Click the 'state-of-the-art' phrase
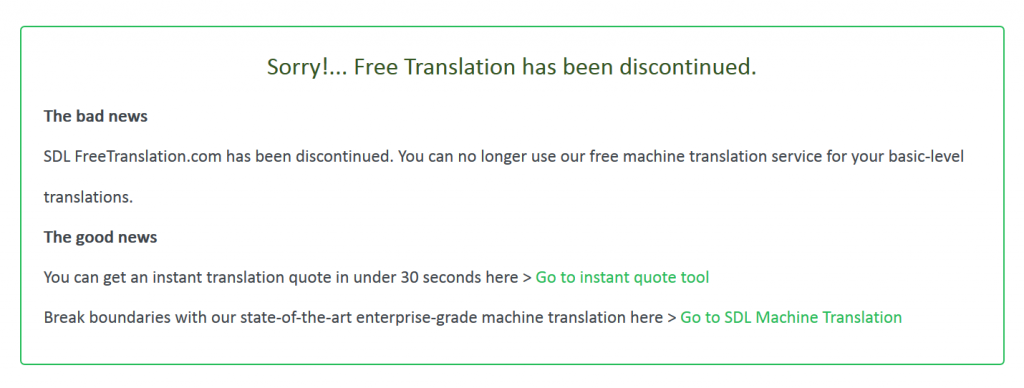Image resolution: width=1024 pixels, height=388 pixels. pyautogui.click(x=313, y=317)
